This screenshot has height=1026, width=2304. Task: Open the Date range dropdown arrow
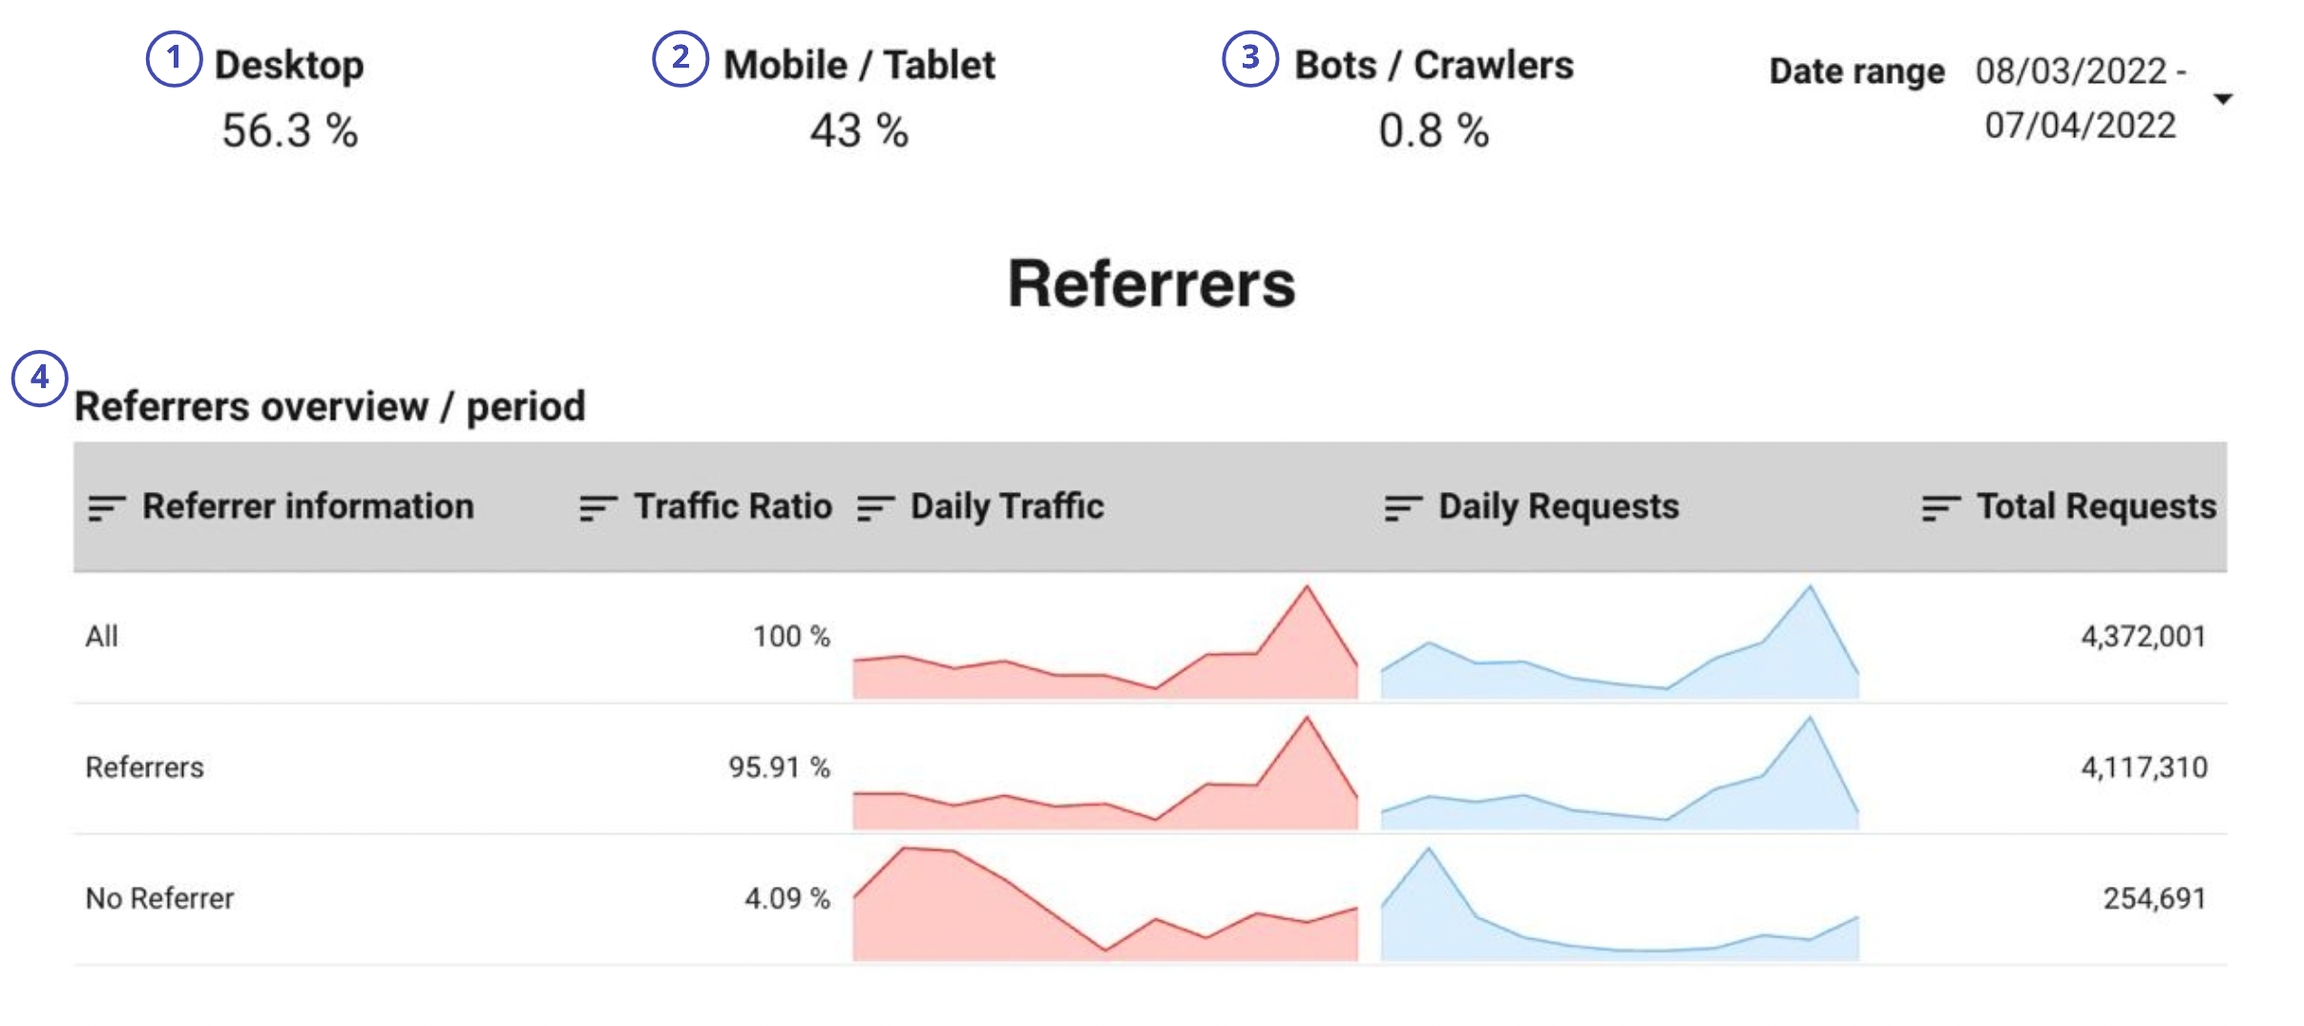point(2222,99)
